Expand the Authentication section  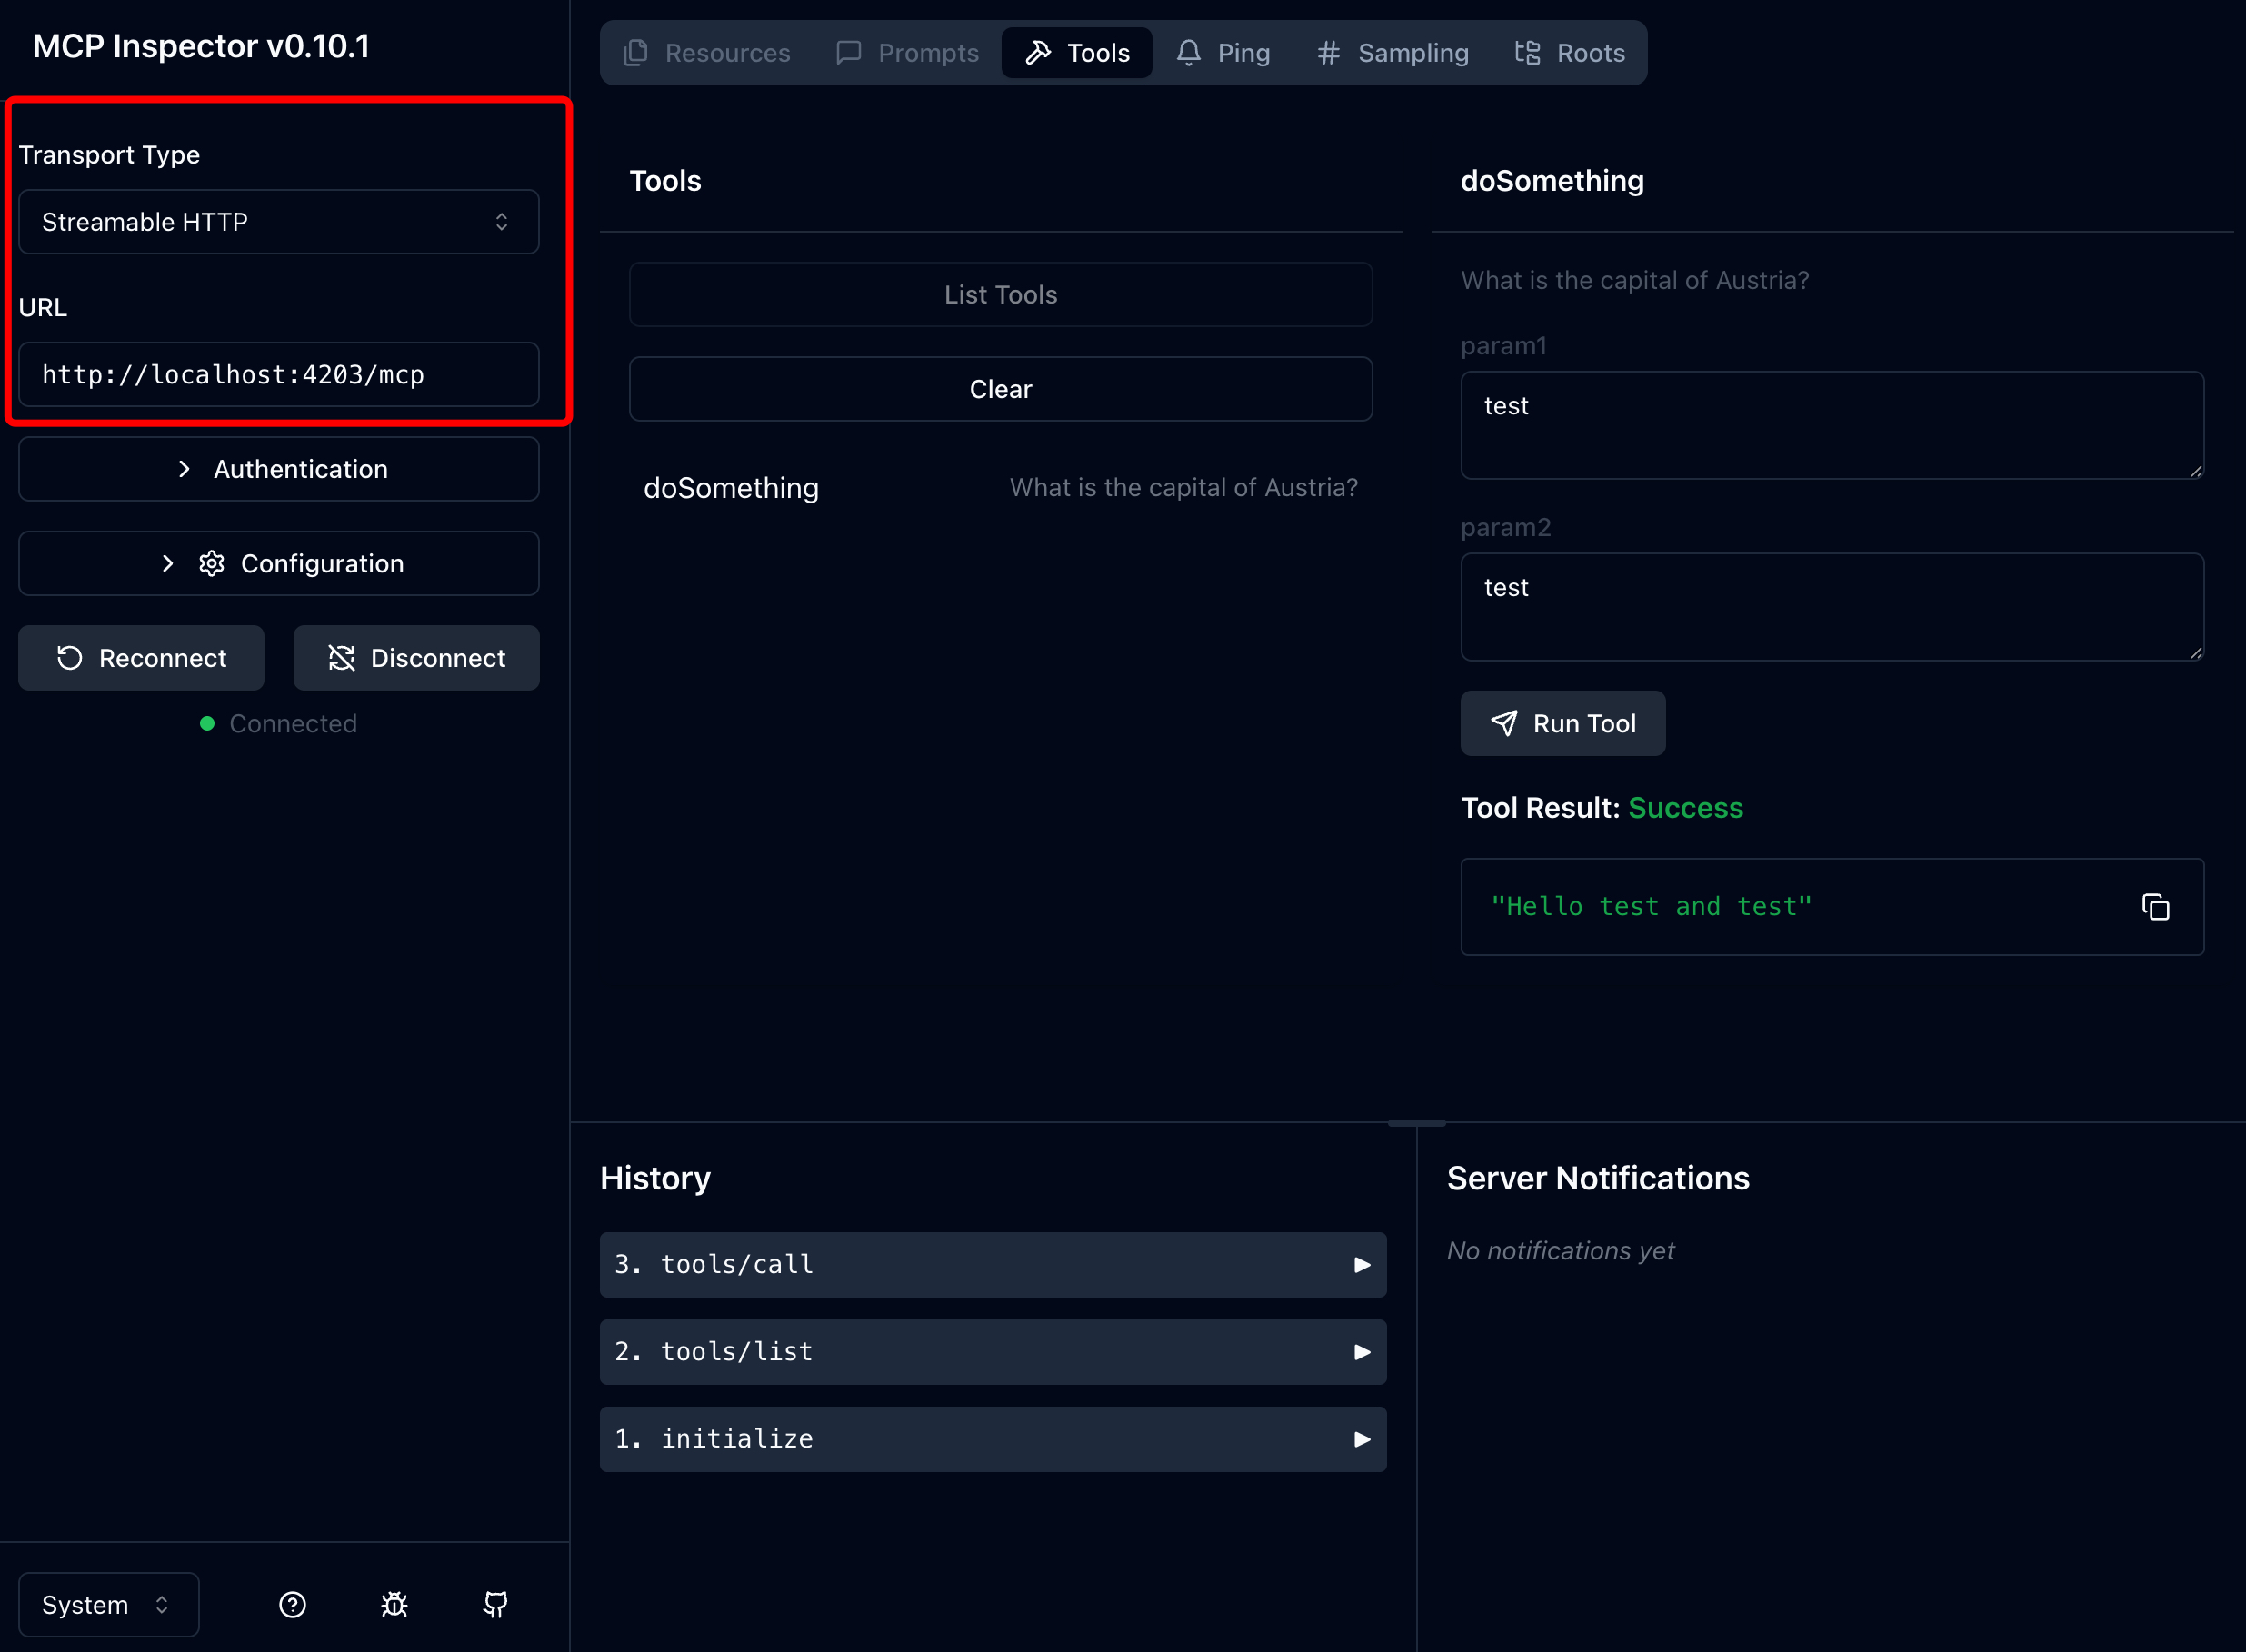[x=278, y=469]
